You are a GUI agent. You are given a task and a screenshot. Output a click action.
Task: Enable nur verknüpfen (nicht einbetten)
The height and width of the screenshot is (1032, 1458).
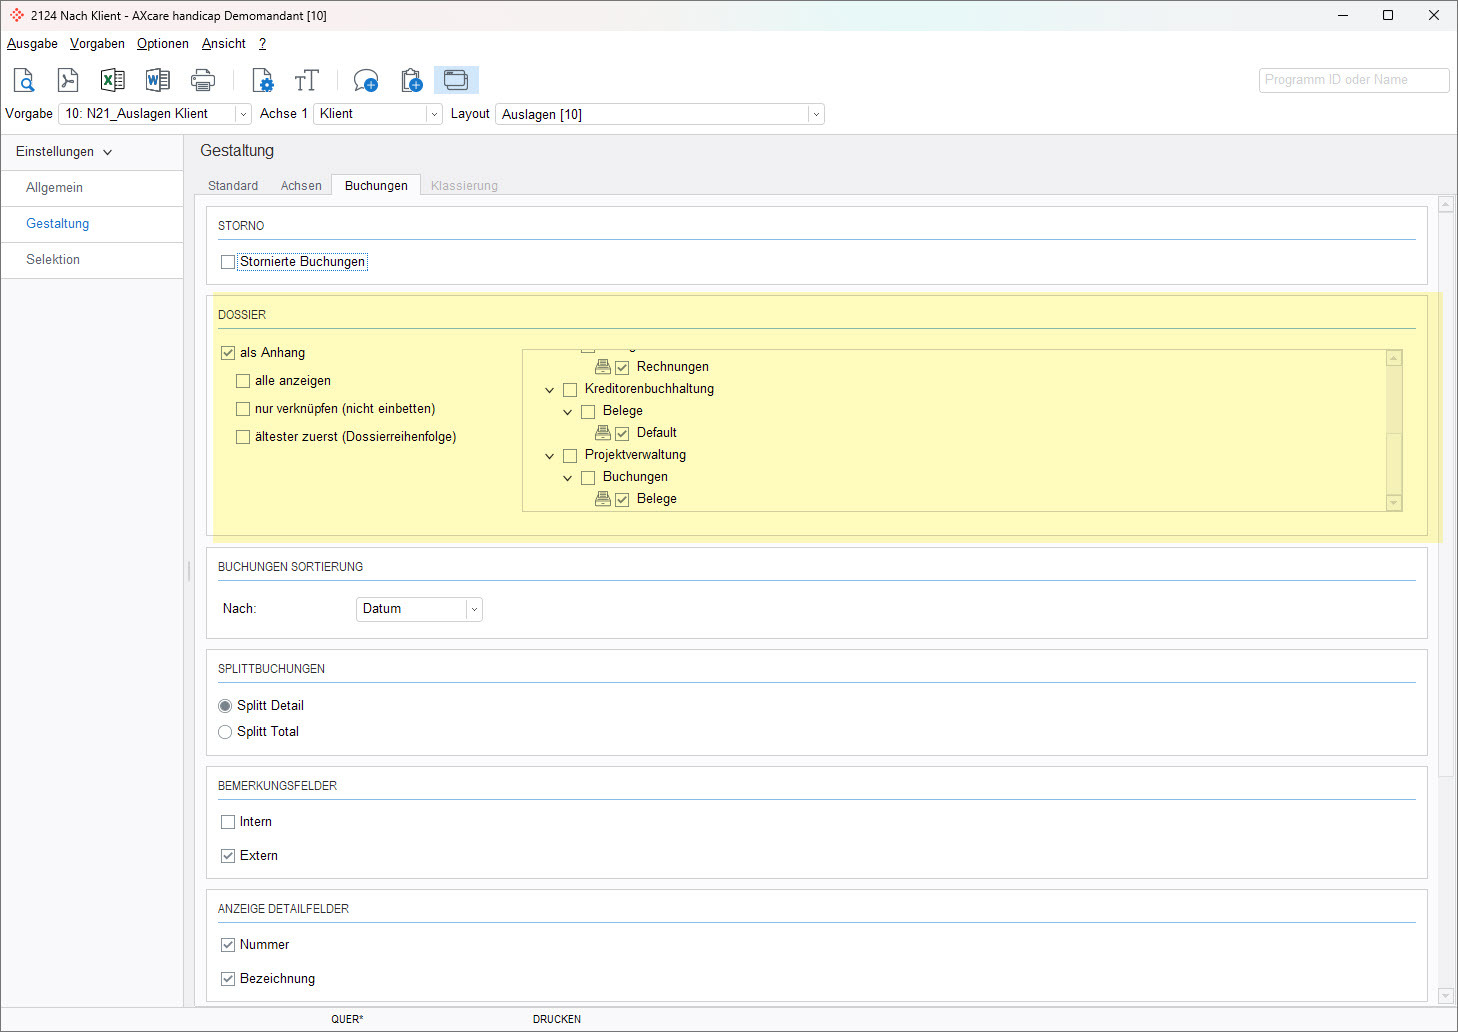pos(243,409)
